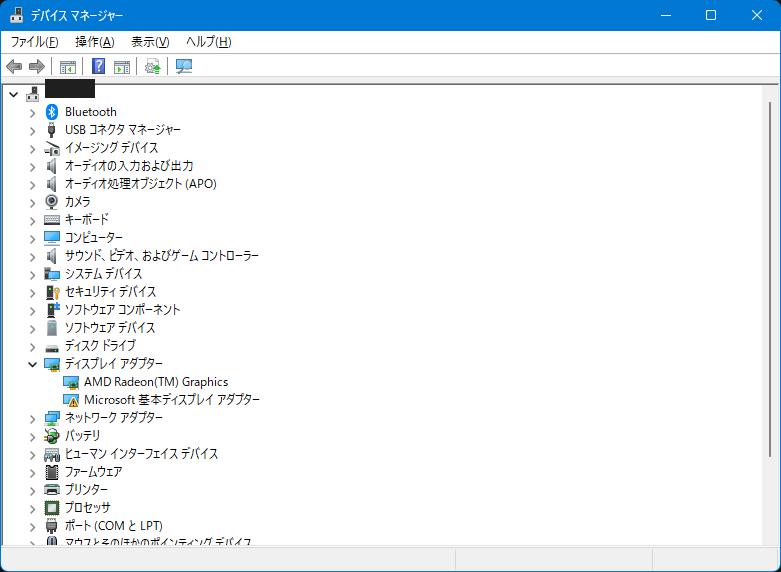The image size is (781, 572).
Task: Select the ポート (COM と LPT) label
Action: click(x=114, y=526)
